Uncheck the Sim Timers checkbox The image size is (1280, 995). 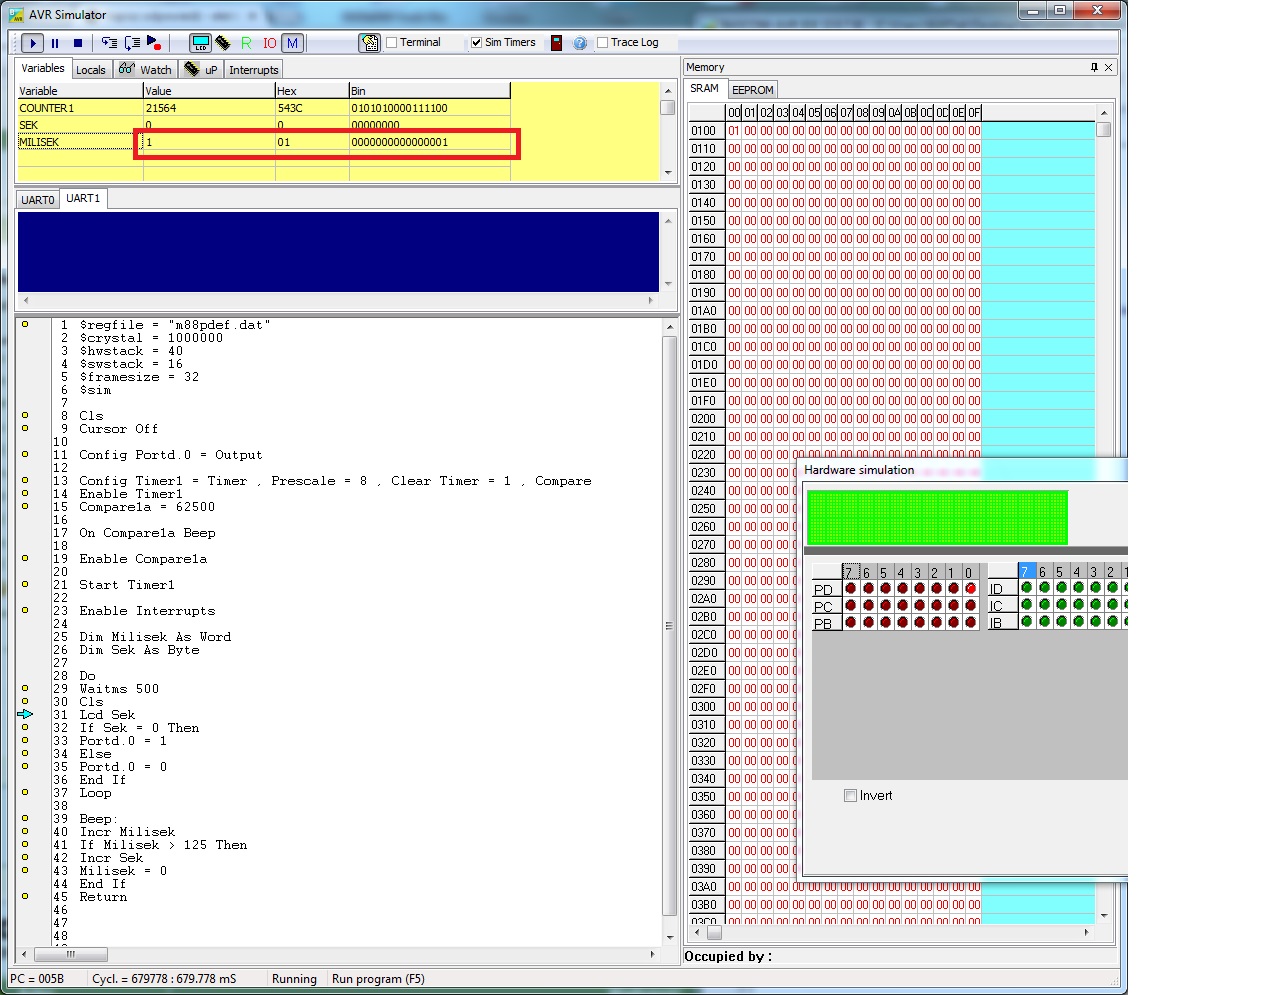pyautogui.click(x=477, y=43)
